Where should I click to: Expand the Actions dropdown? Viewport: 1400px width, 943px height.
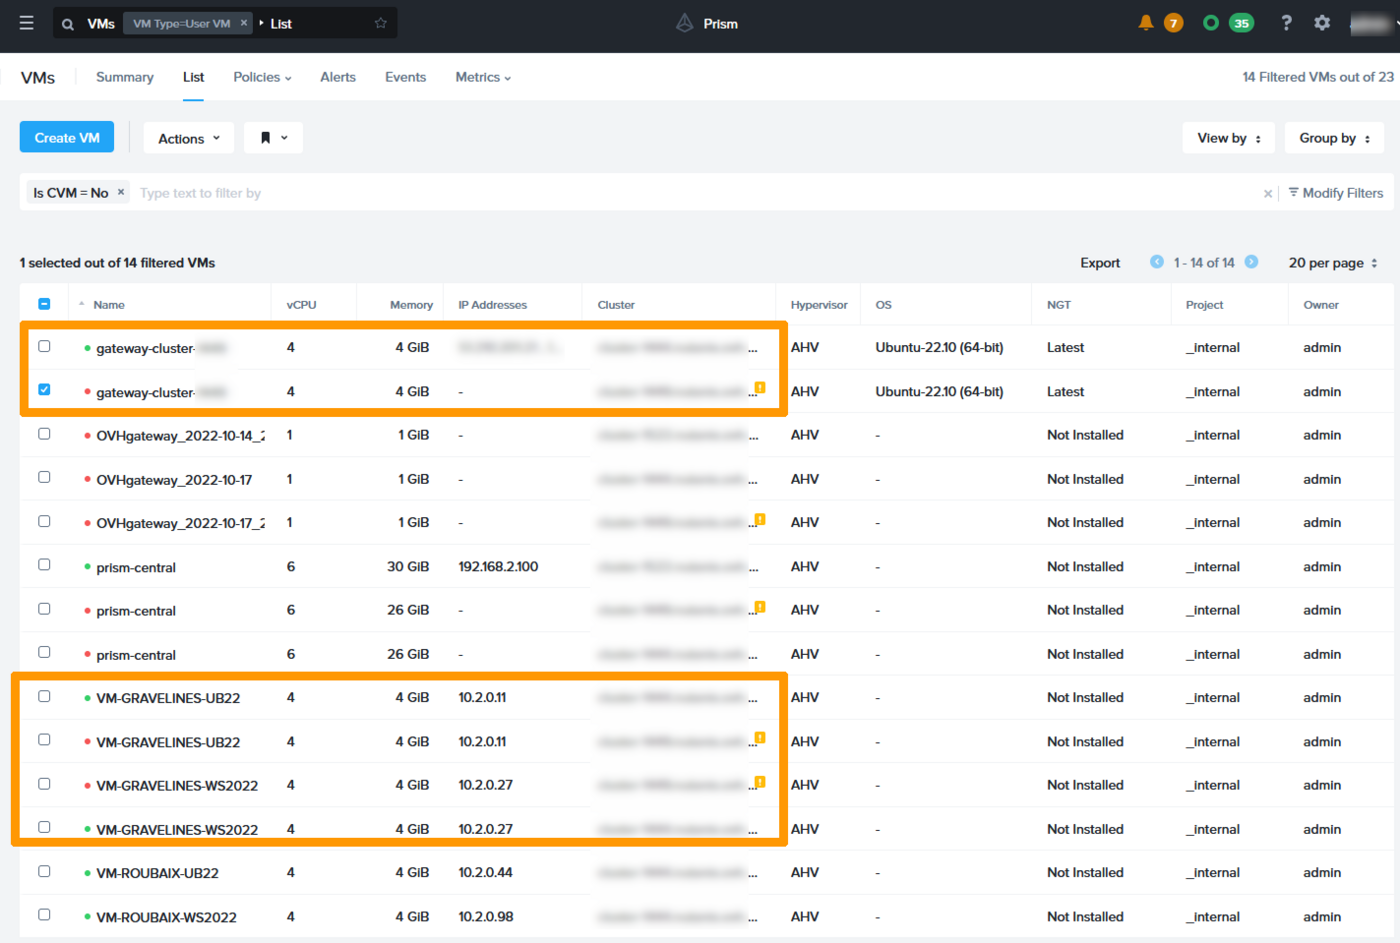point(188,138)
